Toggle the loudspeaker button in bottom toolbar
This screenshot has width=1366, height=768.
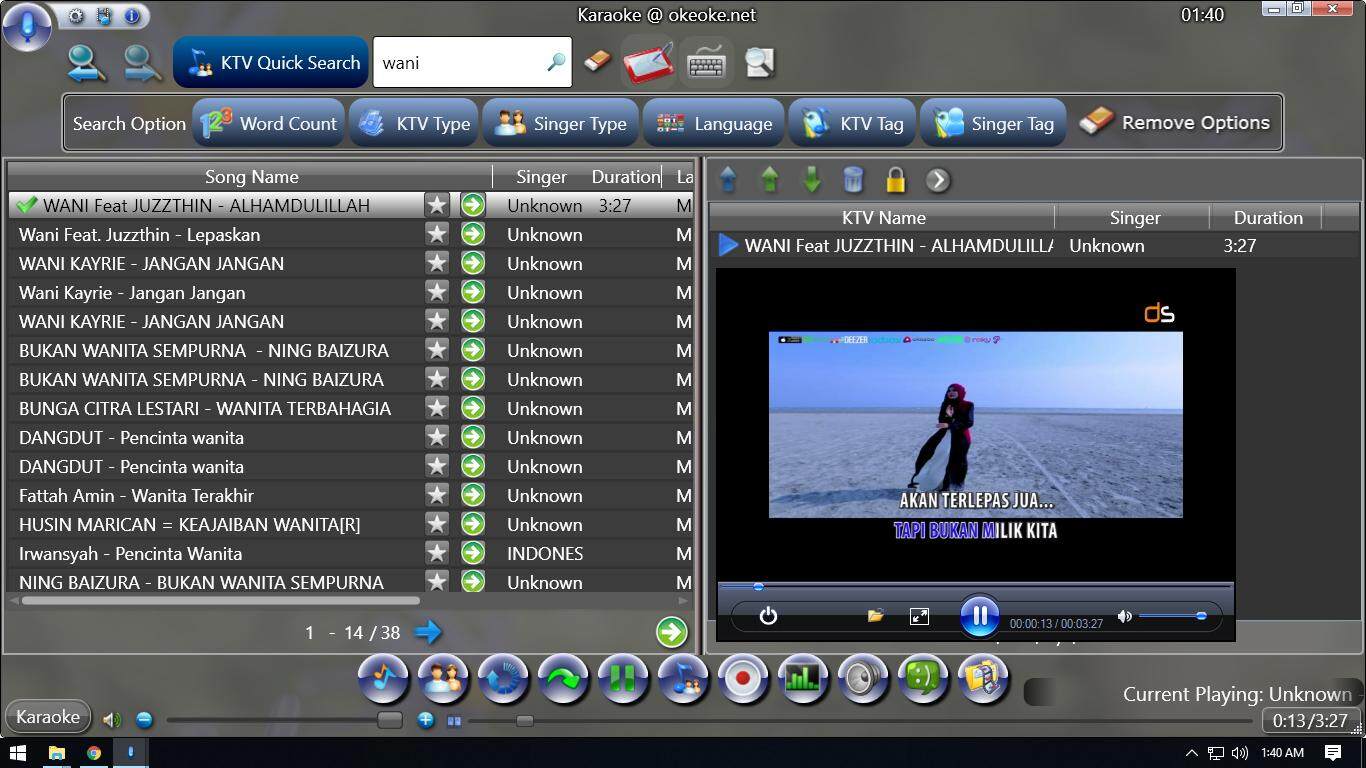point(862,679)
